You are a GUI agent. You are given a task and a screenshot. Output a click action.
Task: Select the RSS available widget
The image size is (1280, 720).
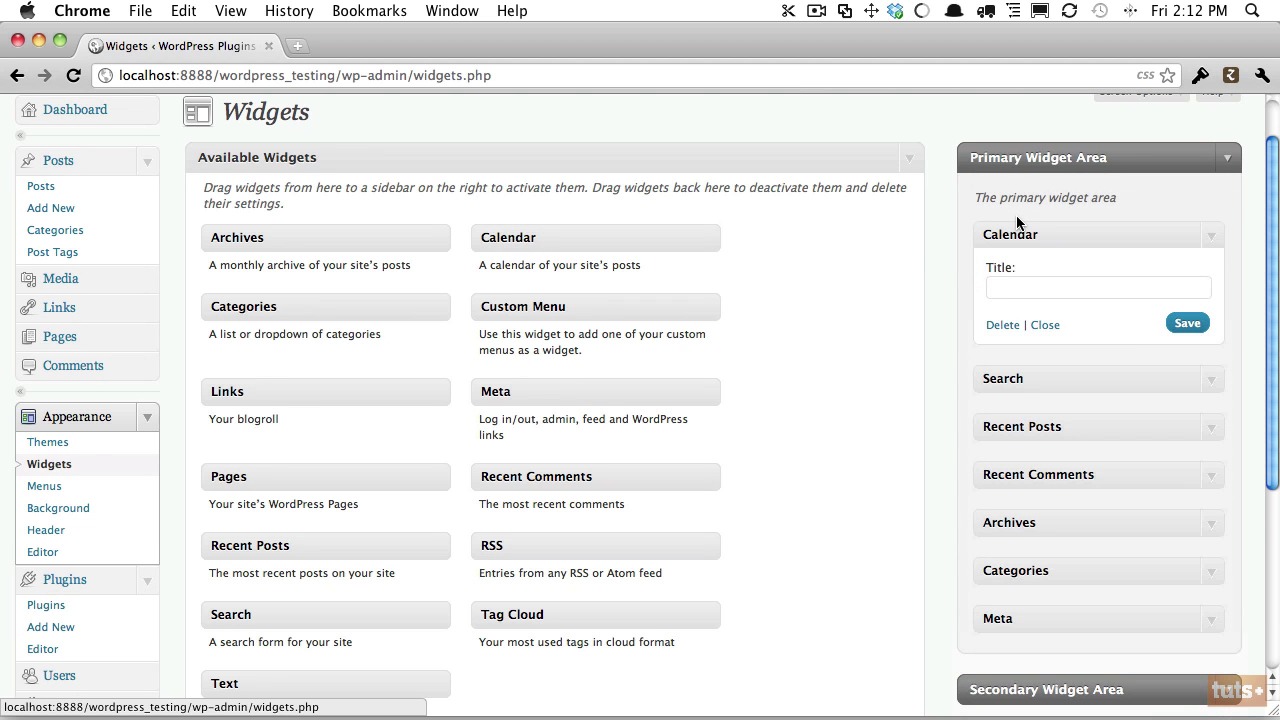tap(595, 545)
